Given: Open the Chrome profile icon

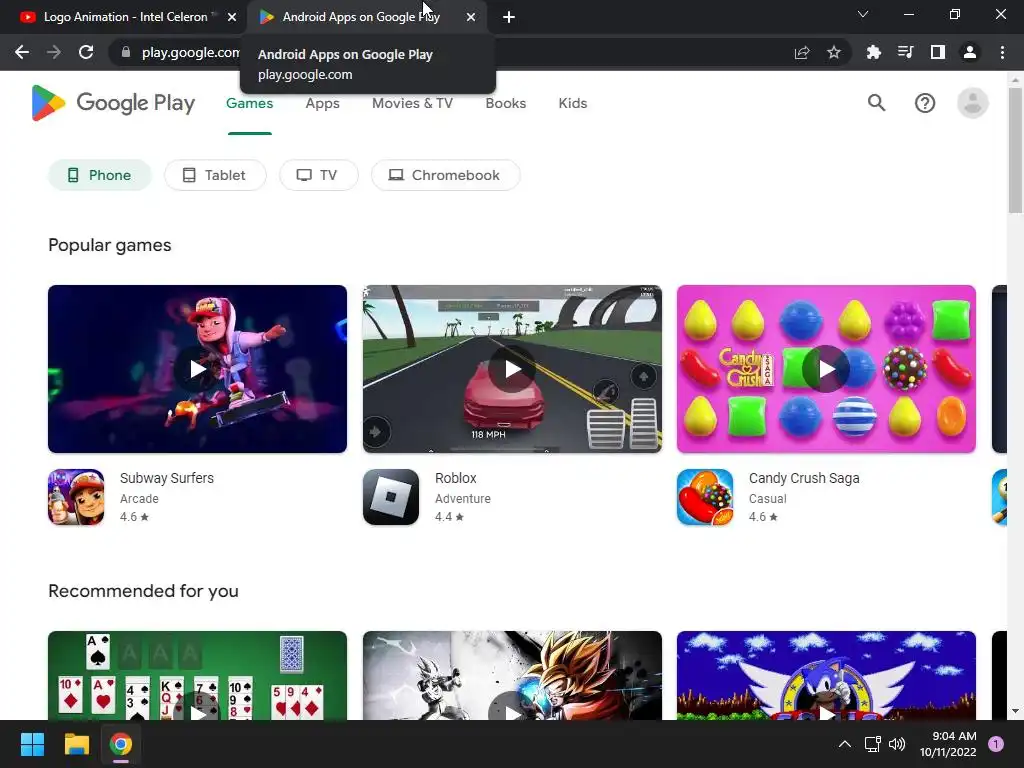Looking at the screenshot, I should [x=970, y=52].
